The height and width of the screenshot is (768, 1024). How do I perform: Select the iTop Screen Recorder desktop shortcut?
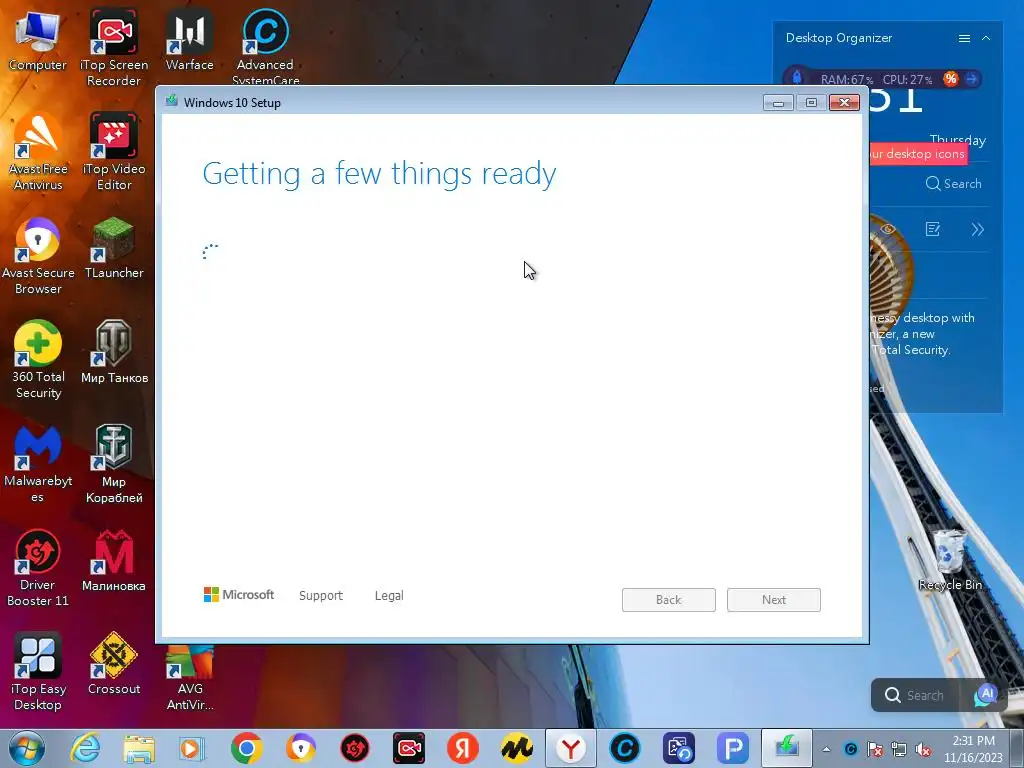tap(114, 47)
